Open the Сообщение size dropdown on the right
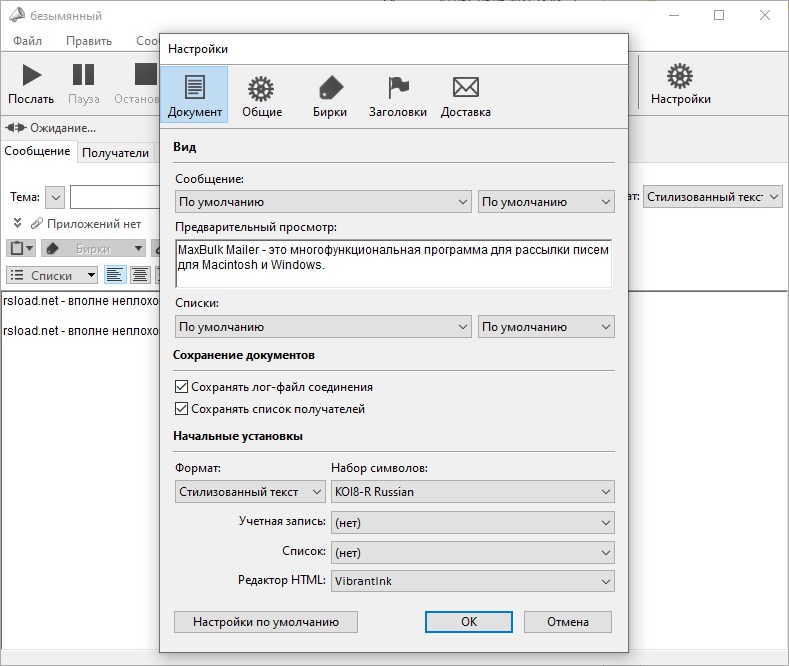This screenshot has height=666, width=789. (x=546, y=202)
